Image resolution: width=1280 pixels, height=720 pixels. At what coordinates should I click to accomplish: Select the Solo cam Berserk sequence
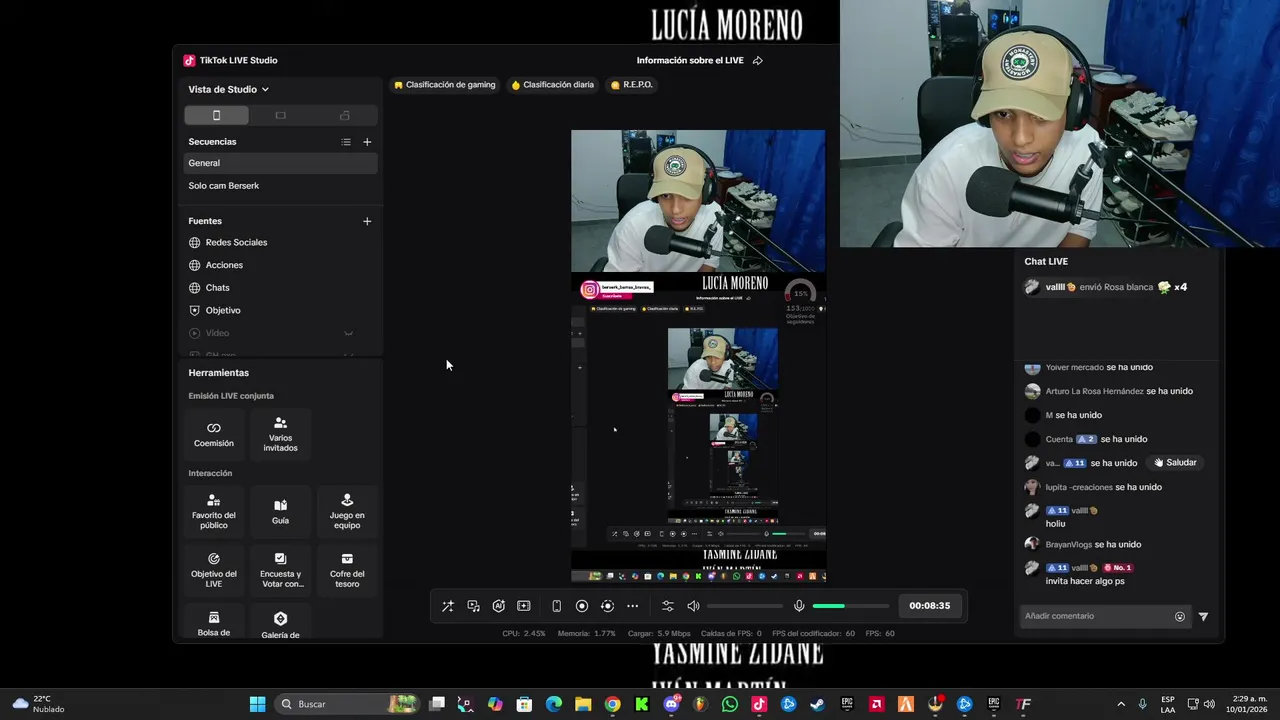280,186
